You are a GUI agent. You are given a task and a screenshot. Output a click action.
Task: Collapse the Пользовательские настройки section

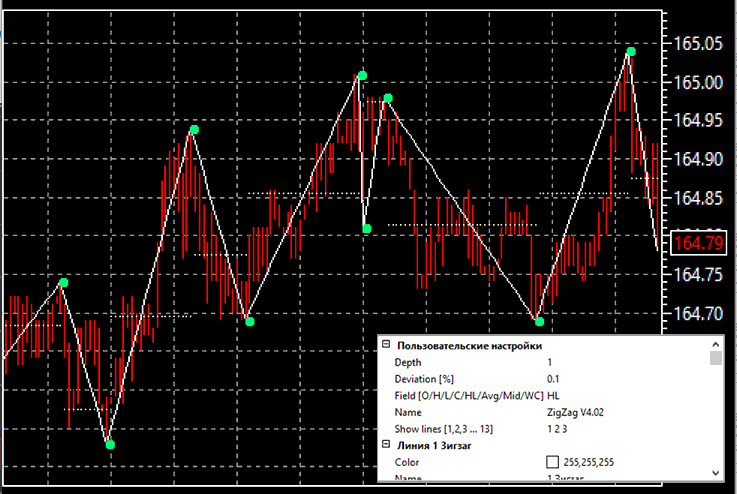386,345
